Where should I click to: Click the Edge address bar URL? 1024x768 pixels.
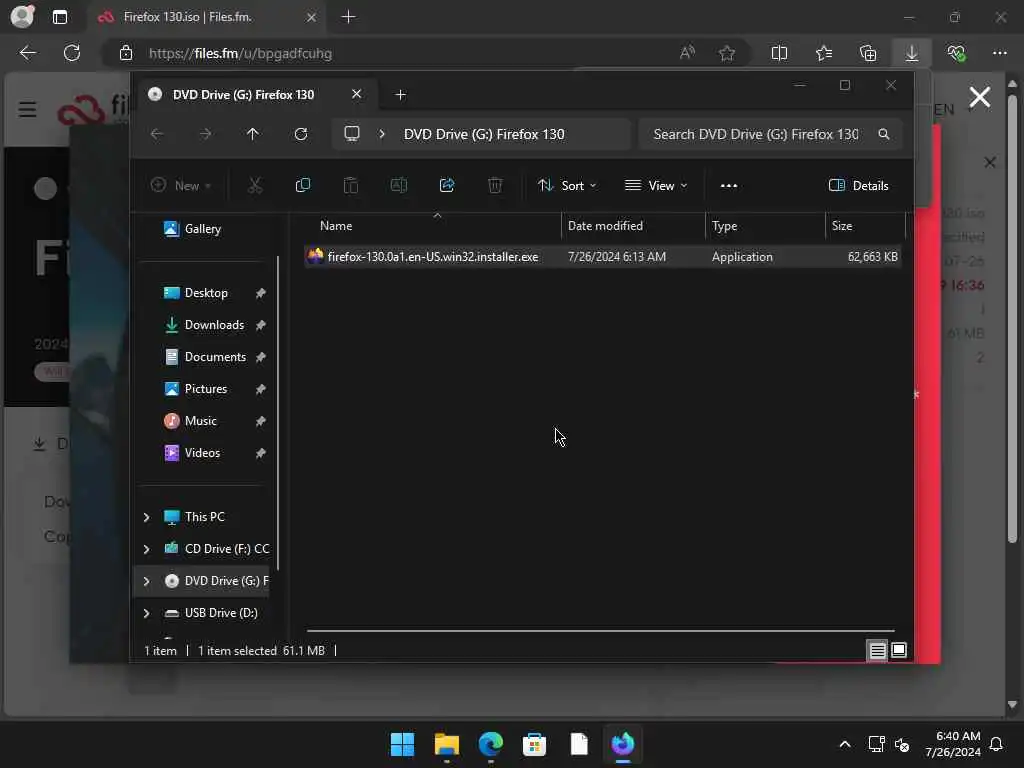tap(240, 54)
